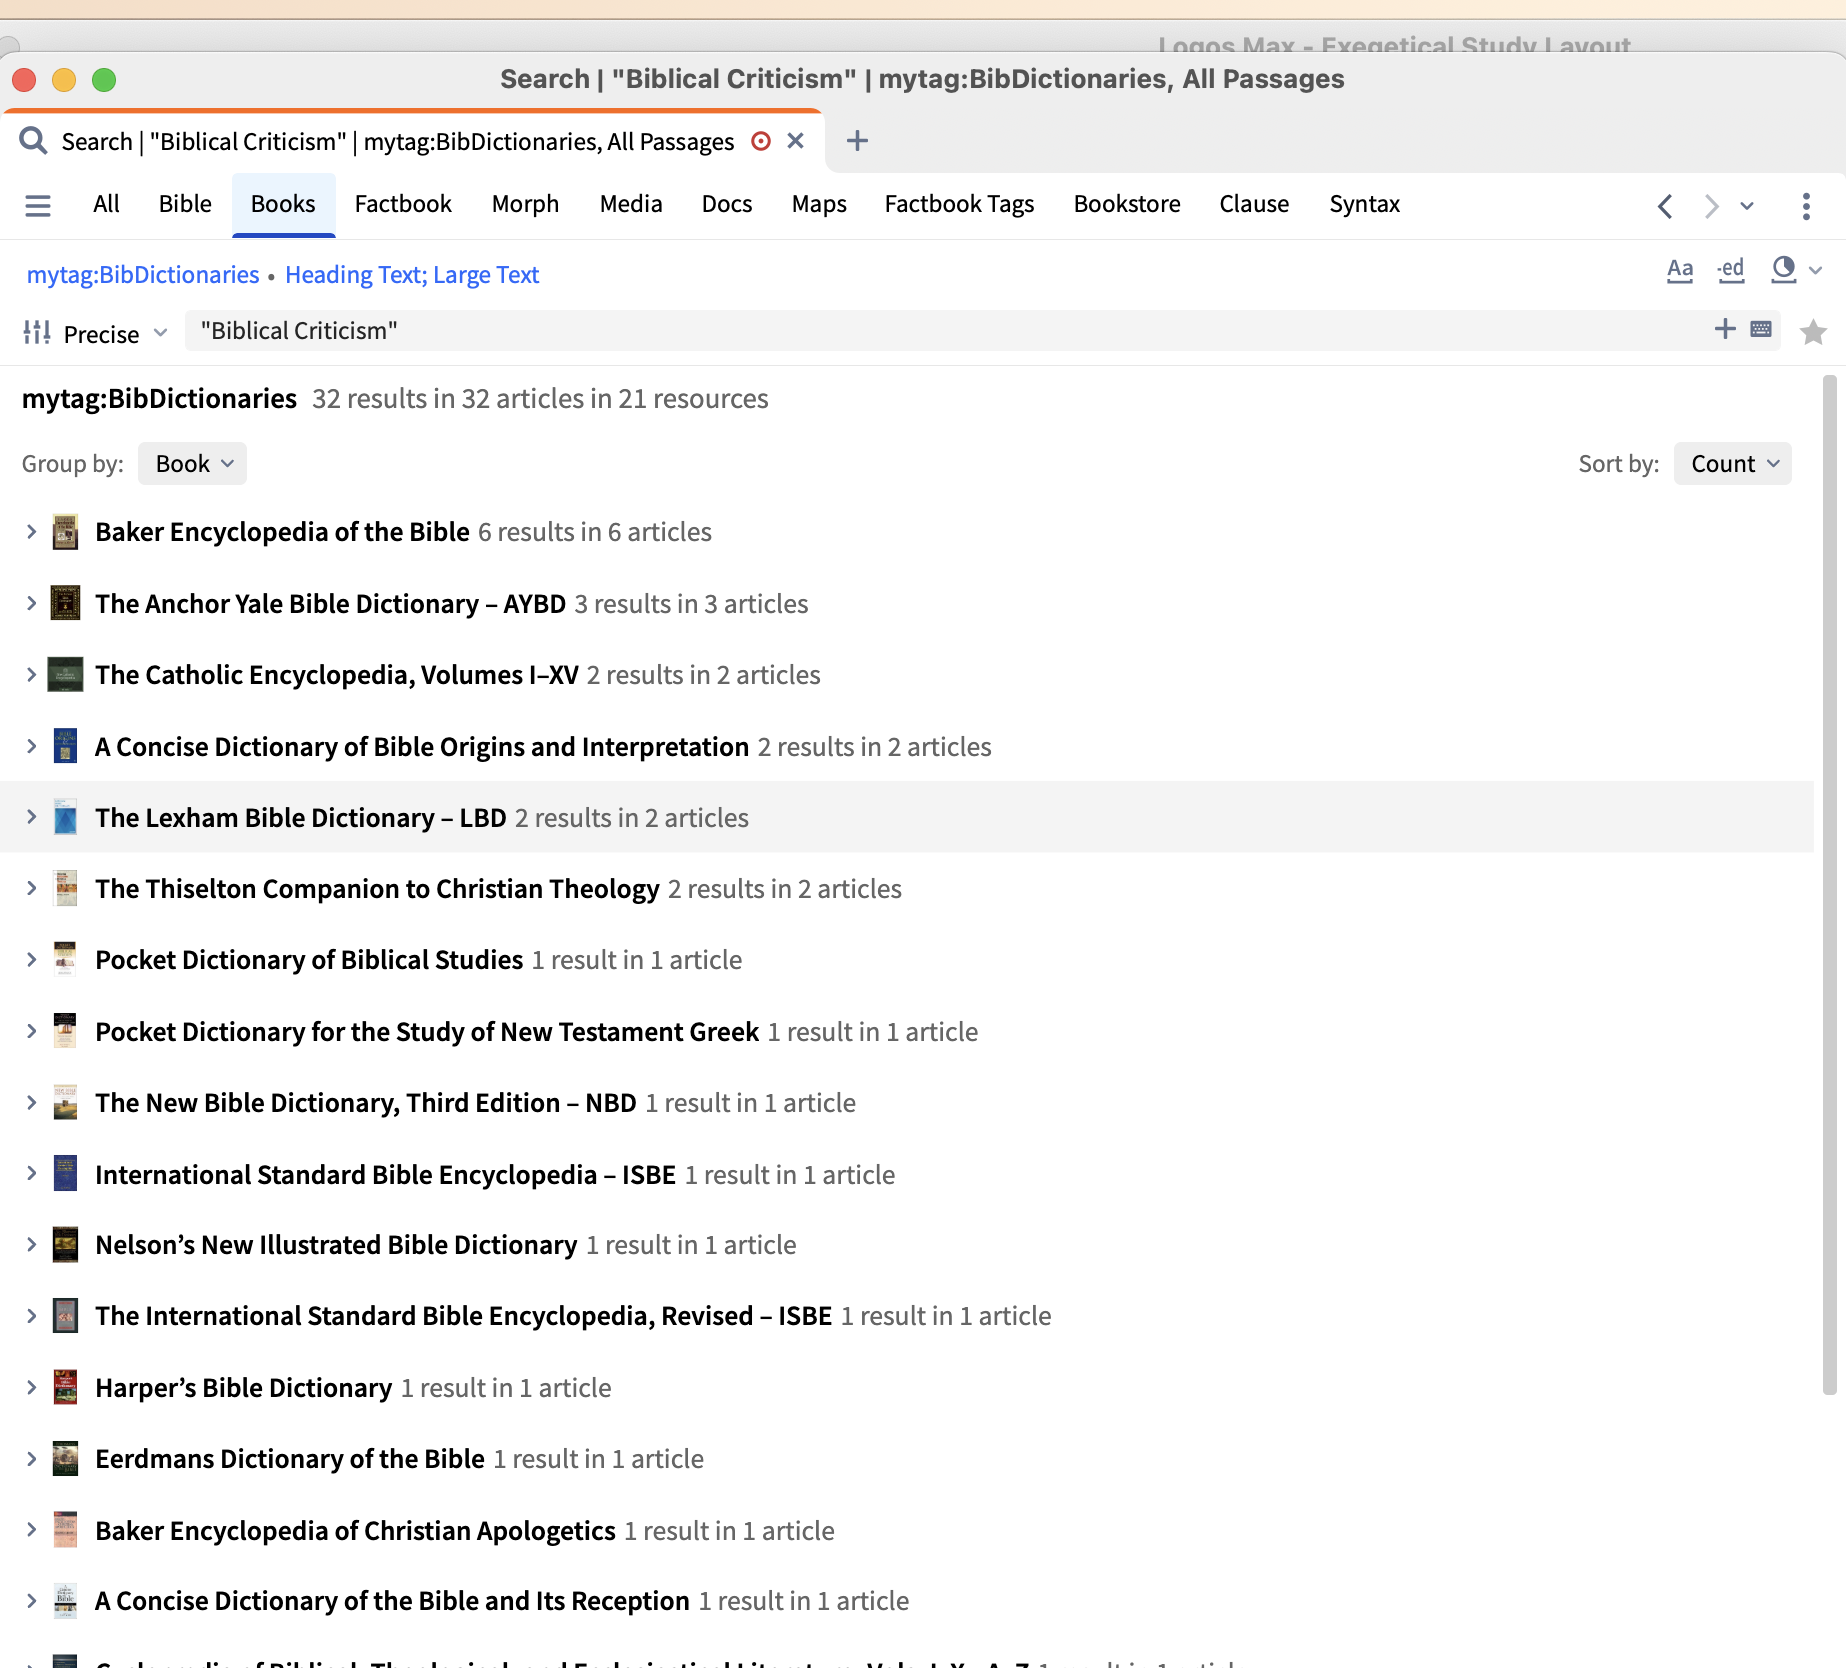Click the Catholic Encyclopedia cover thumbnail

pyautogui.click(x=65, y=674)
